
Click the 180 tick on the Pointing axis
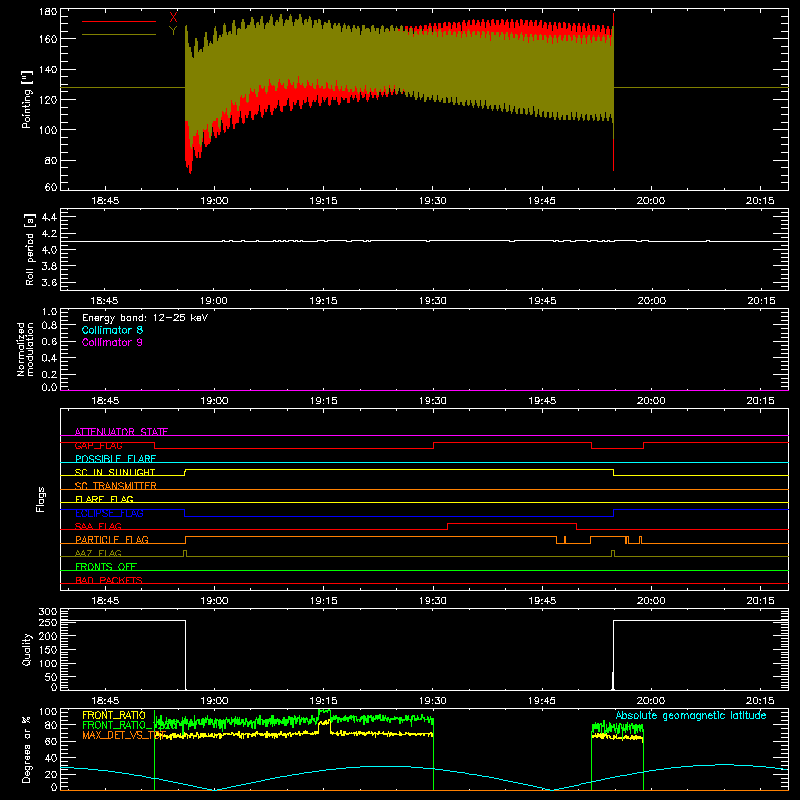[x=48, y=12]
